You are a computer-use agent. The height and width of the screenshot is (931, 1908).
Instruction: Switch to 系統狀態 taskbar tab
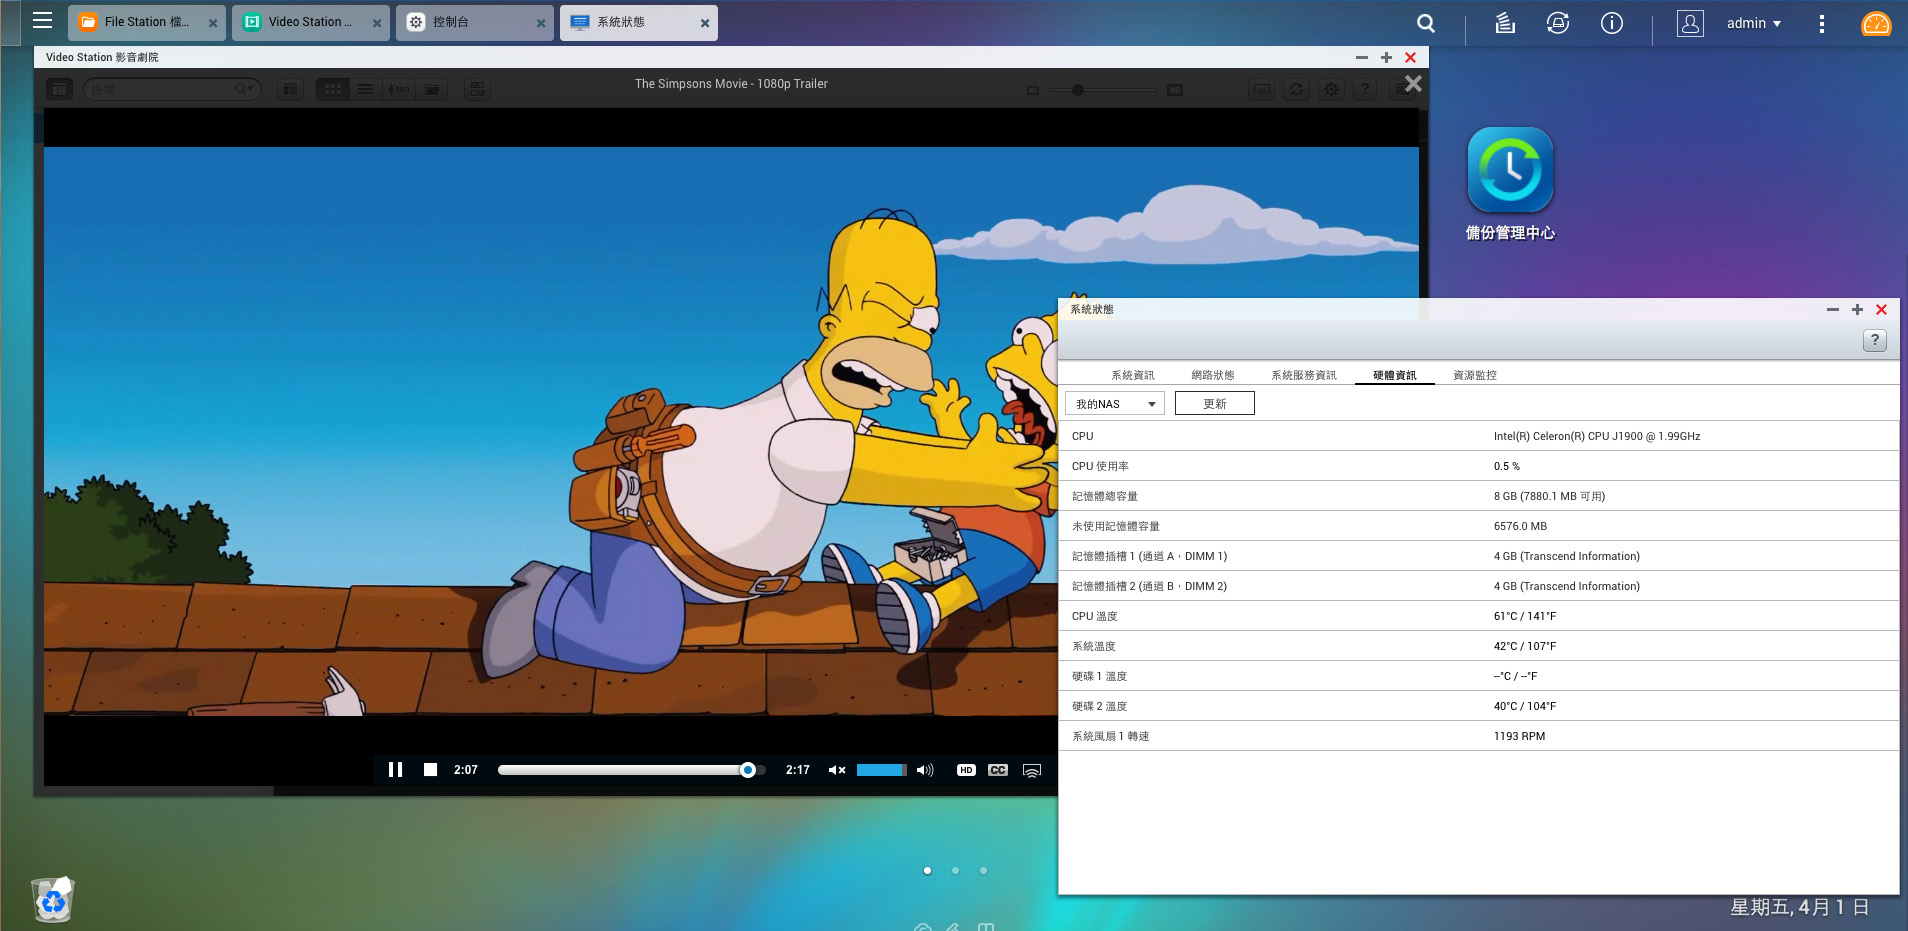(639, 22)
